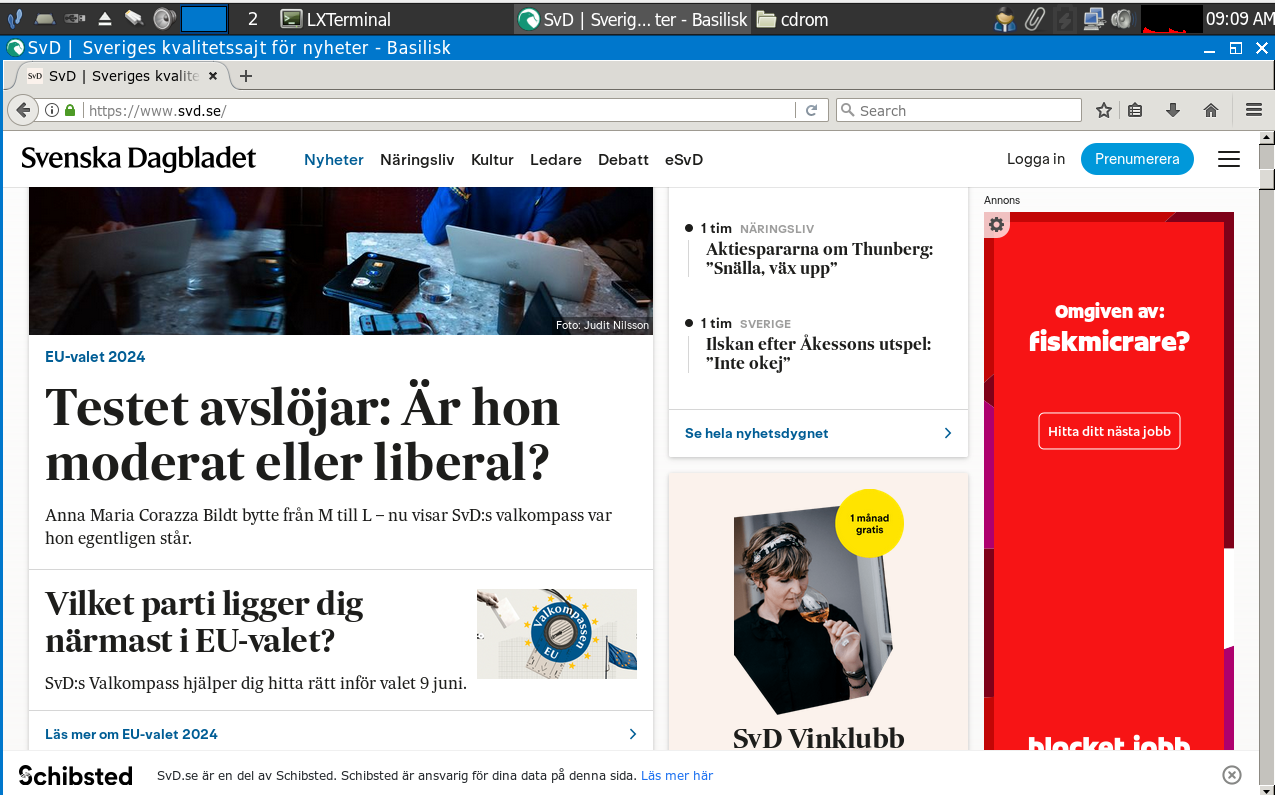Go to browser home page icon
This screenshot has height=795, width=1275.
pyautogui.click(x=1211, y=111)
